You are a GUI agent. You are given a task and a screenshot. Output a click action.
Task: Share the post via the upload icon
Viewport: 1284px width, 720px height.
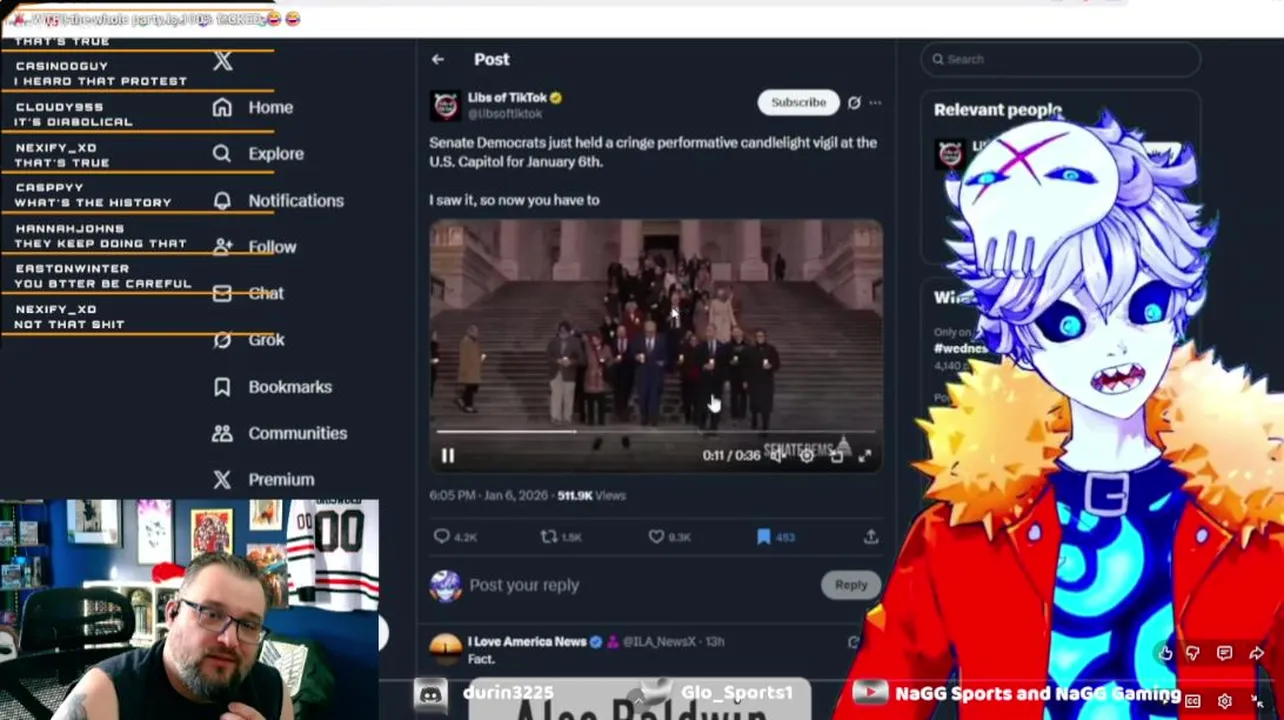click(871, 537)
